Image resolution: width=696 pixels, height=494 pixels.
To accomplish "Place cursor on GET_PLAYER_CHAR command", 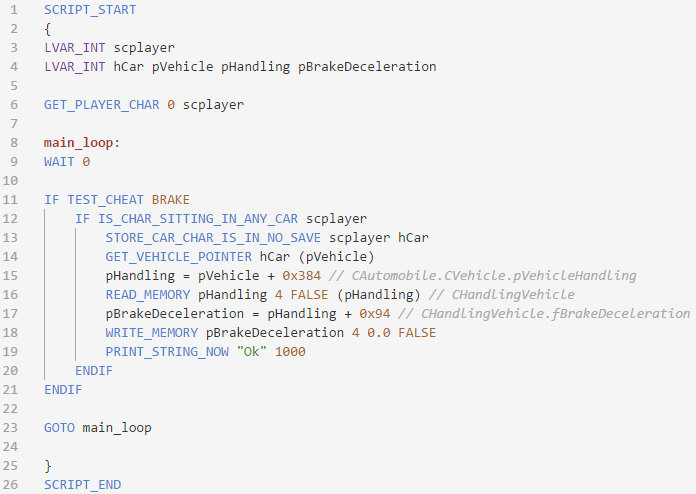I will pyautogui.click(x=102, y=105).
